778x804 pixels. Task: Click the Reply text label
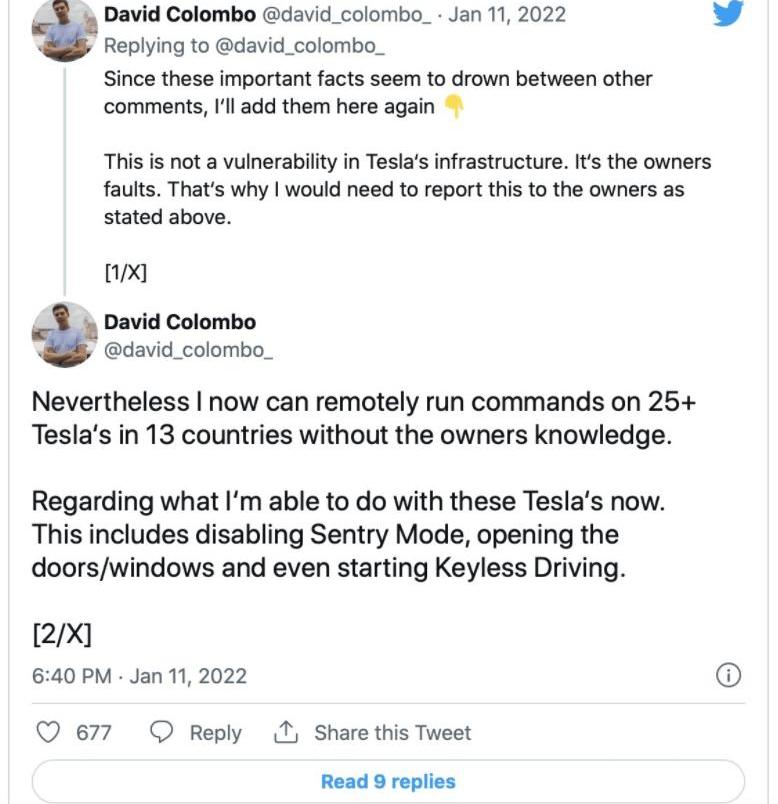(216, 733)
